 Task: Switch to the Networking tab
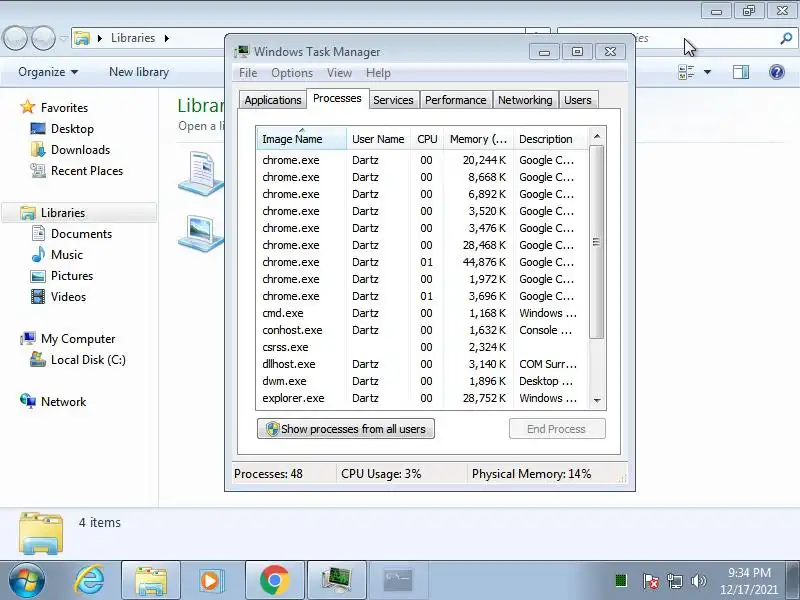click(x=525, y=100)
